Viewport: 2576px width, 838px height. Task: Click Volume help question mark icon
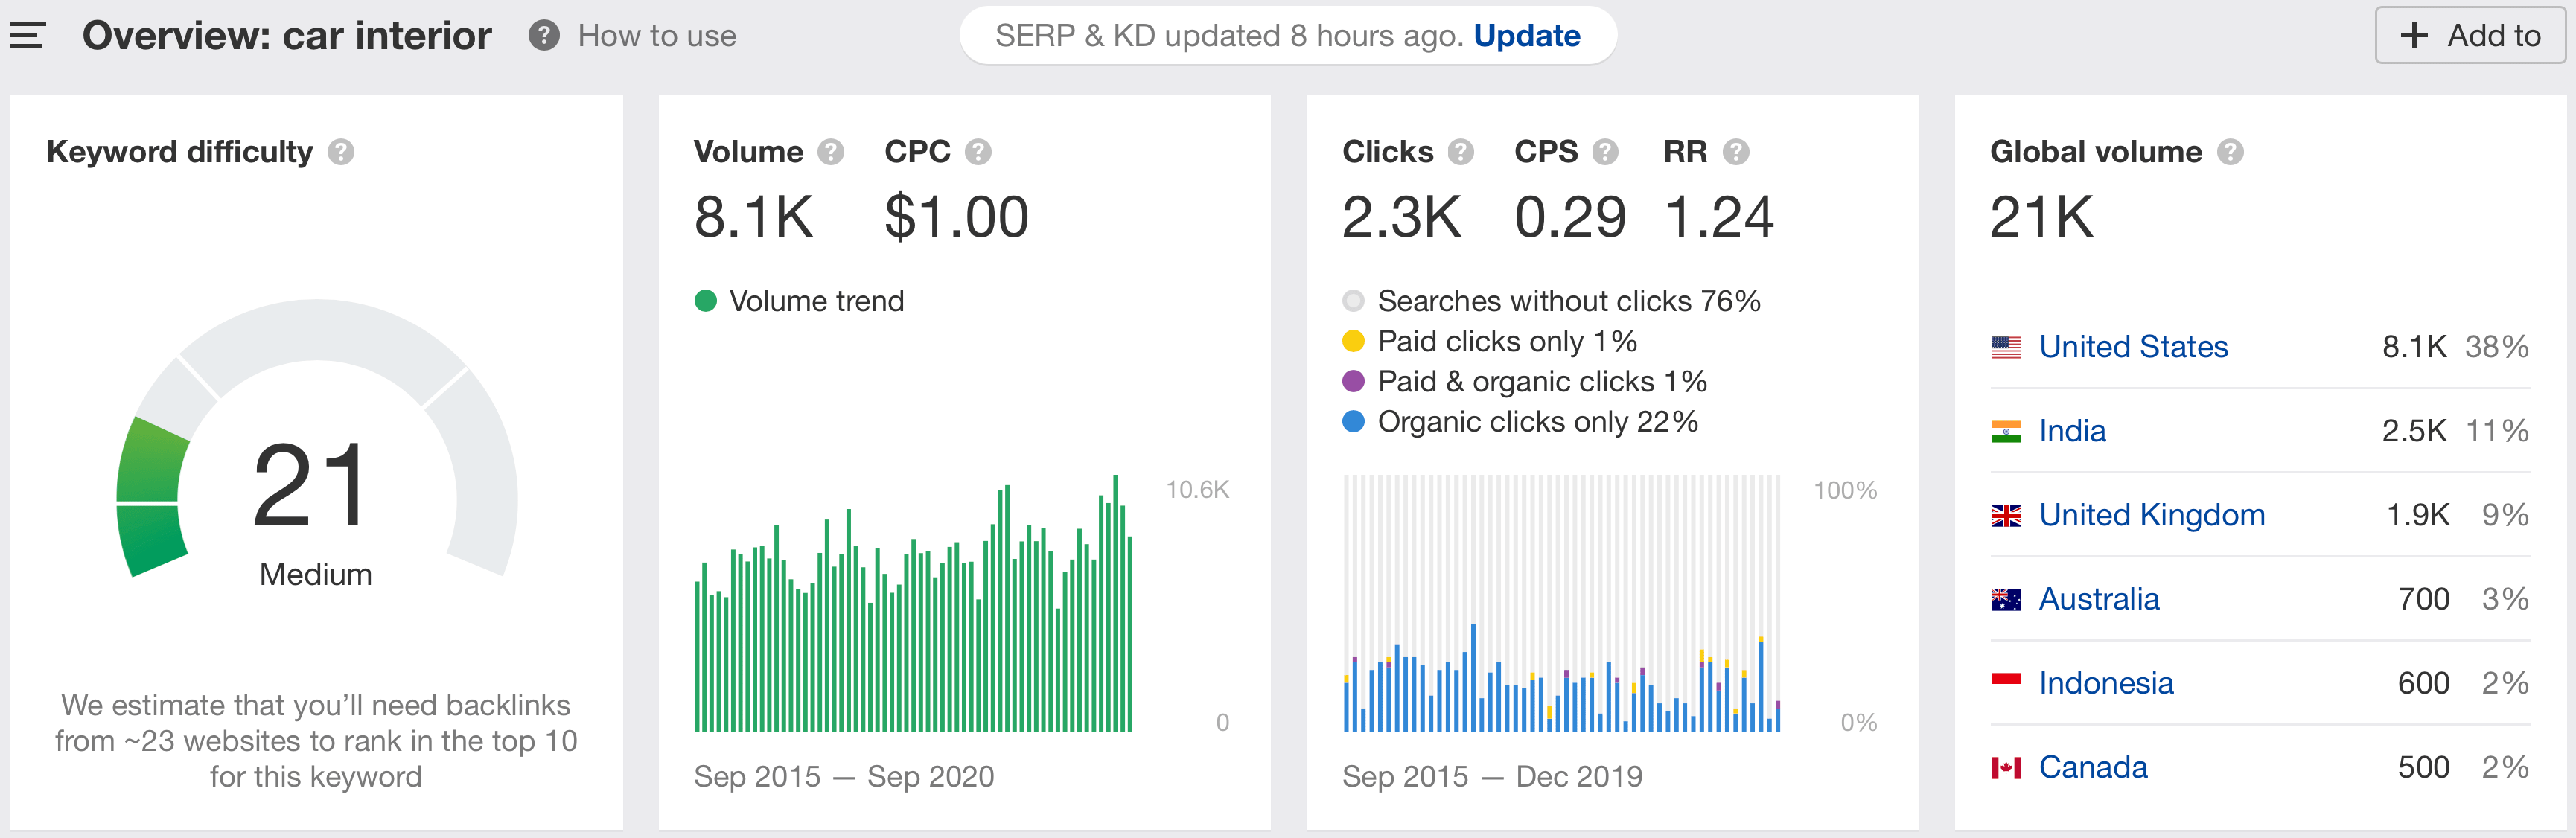pos(830,152)
